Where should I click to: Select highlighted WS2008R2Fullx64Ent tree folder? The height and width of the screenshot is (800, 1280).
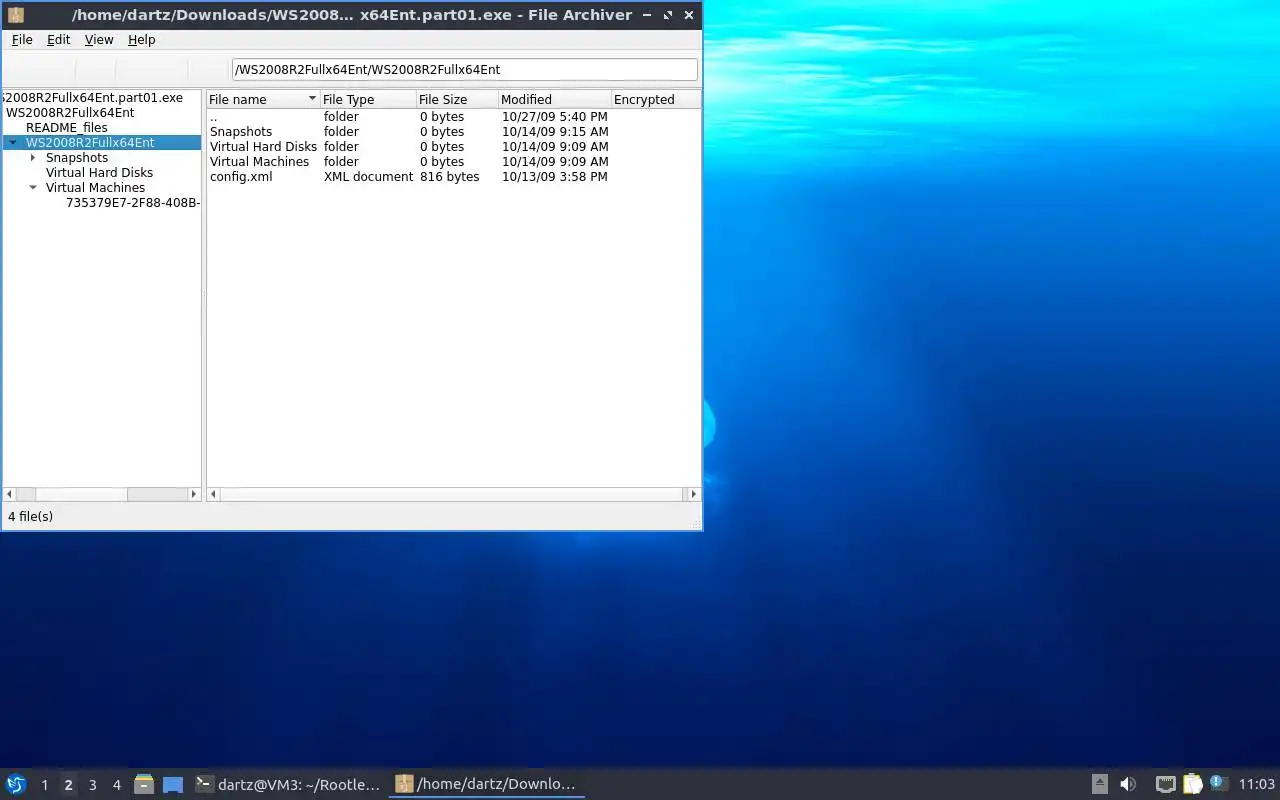(x=90, y=143)
